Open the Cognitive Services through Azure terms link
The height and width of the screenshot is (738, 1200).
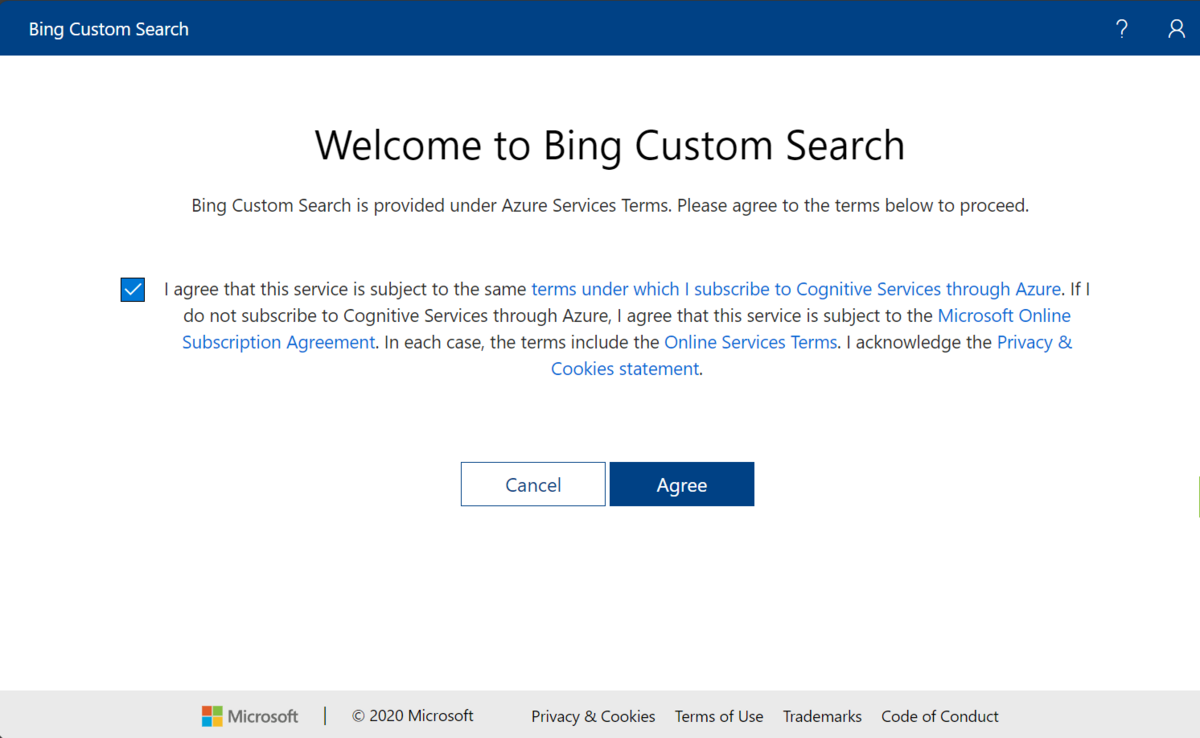pyautogui.click(x=796, y=289)
